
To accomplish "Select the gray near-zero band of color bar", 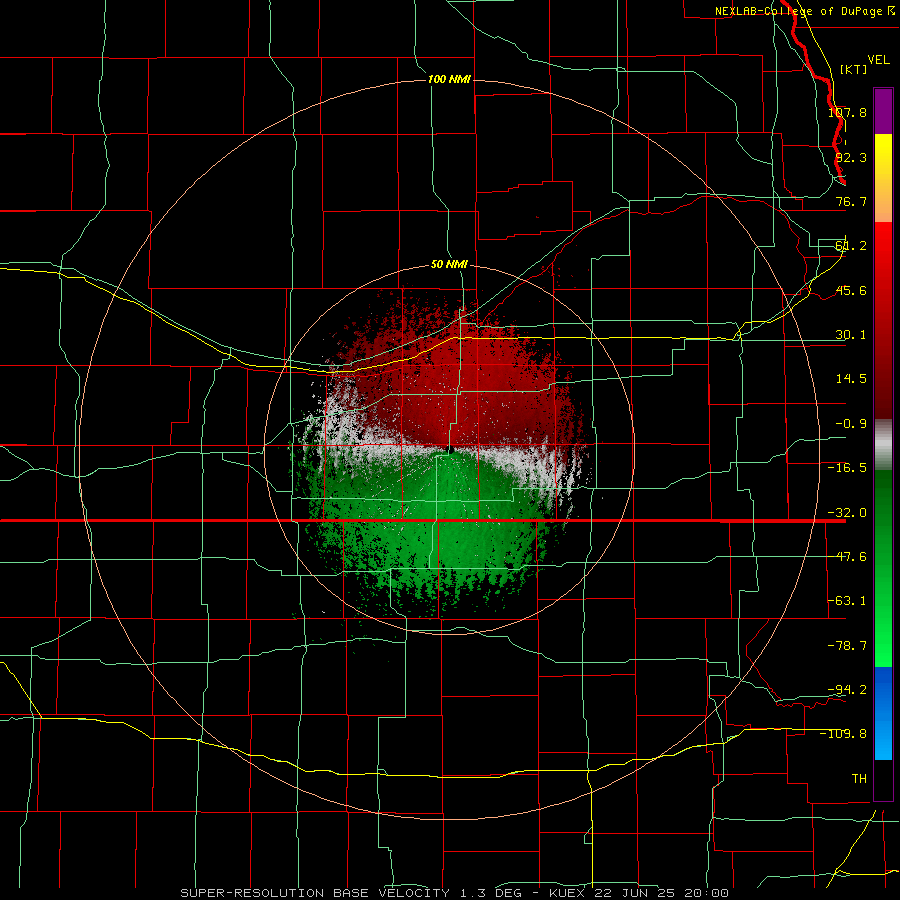I will 883,445.
